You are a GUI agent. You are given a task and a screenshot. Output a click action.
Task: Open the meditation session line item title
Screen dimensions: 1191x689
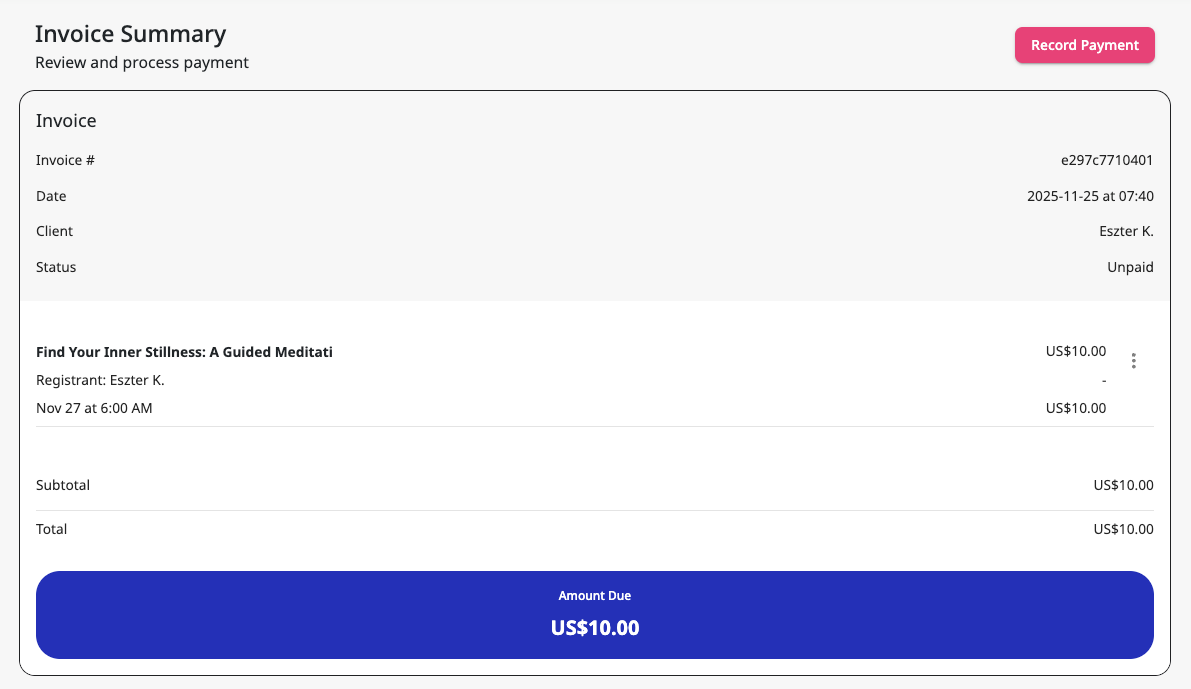[x=184, y=352]
